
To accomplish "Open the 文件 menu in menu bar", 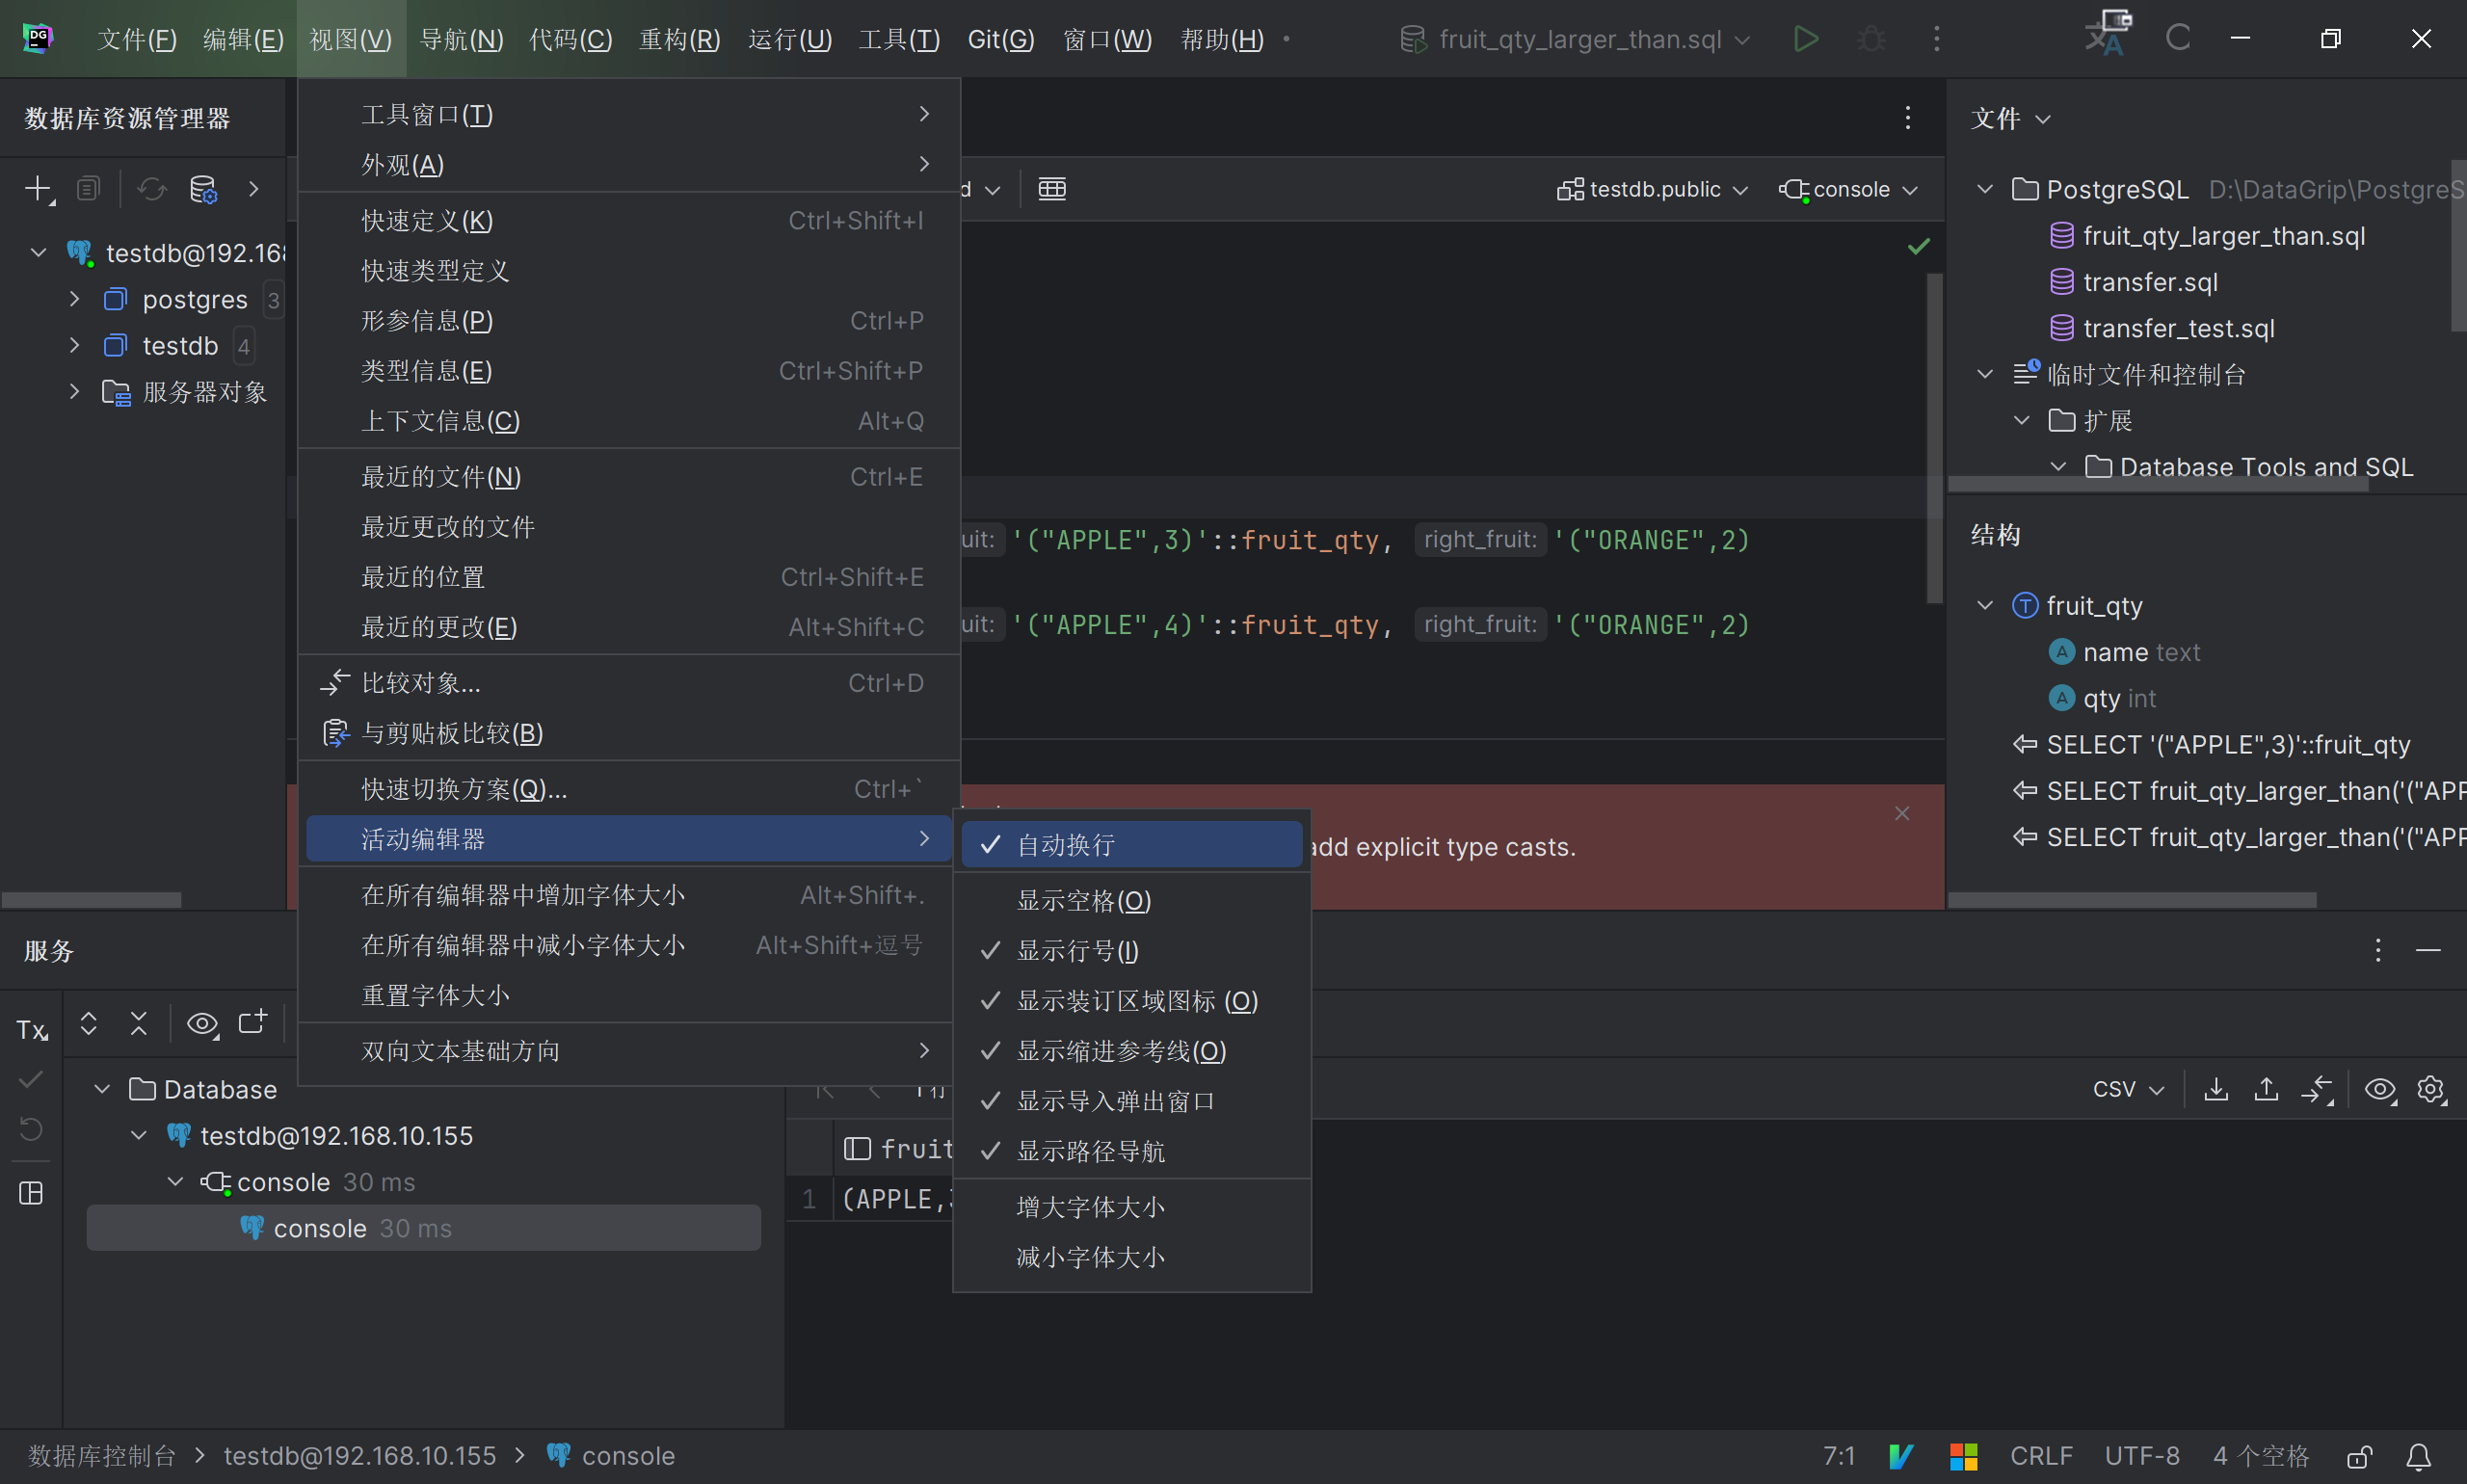I will point(136,39).
